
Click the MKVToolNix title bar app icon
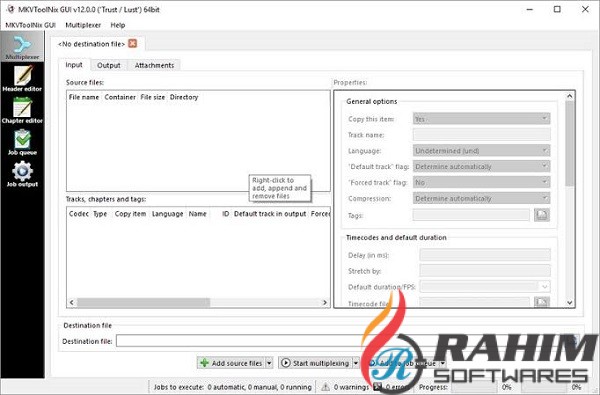(x=10, y=9)
